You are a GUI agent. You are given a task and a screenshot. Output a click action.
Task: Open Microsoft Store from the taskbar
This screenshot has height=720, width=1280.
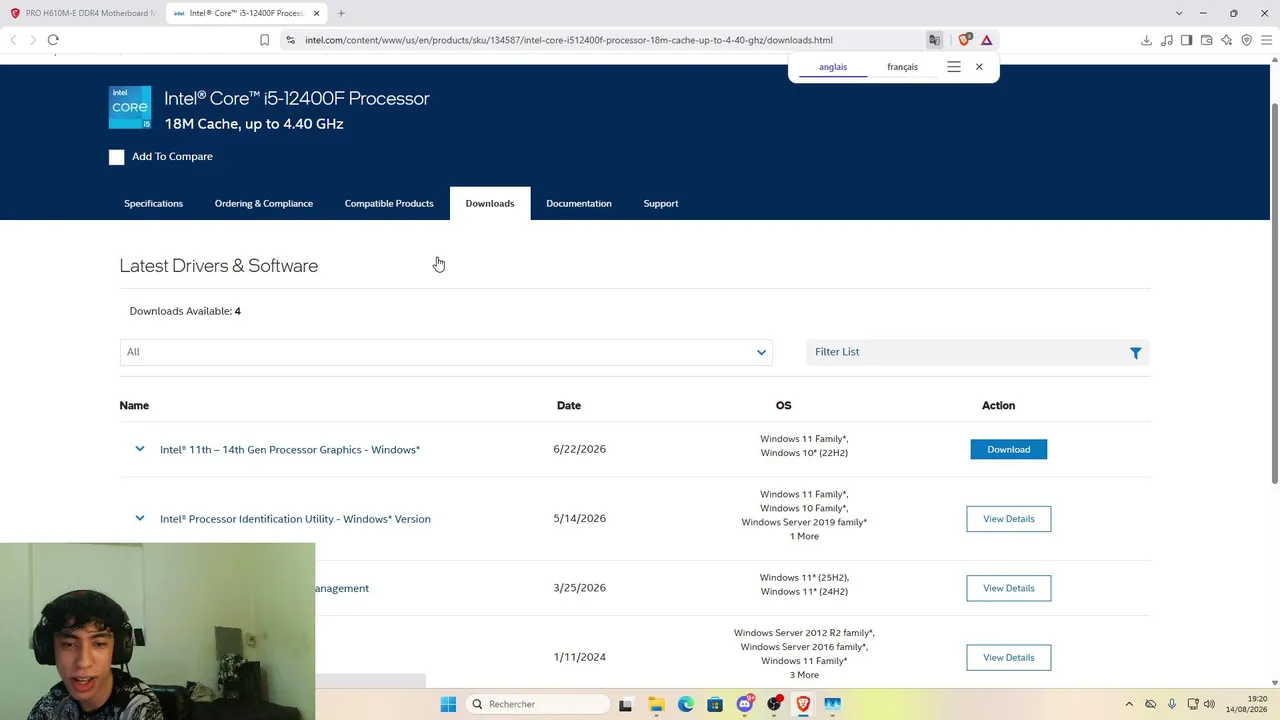coord(715,704)
